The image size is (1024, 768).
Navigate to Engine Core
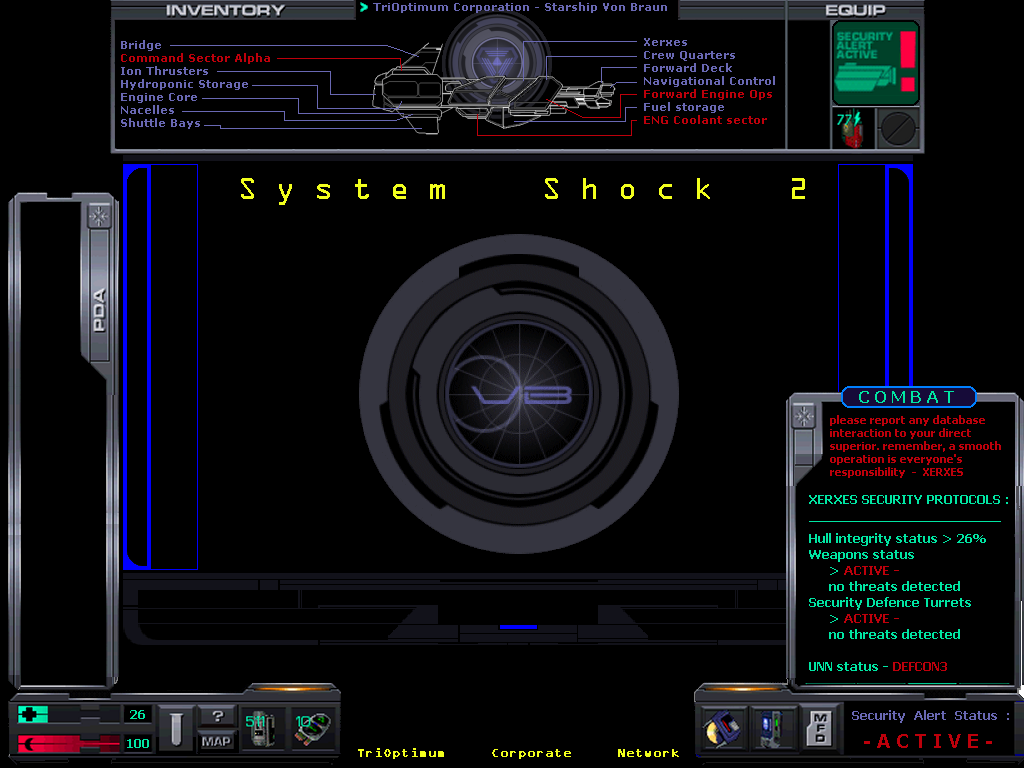pyautogui.click(x=159, y=97)
